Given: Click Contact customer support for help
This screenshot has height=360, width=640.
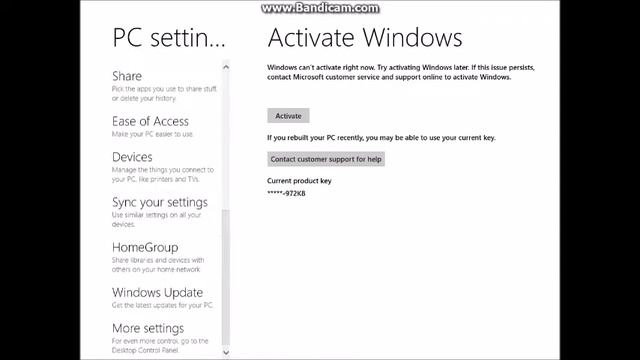Looking at the screenshot, I should 326,159.
